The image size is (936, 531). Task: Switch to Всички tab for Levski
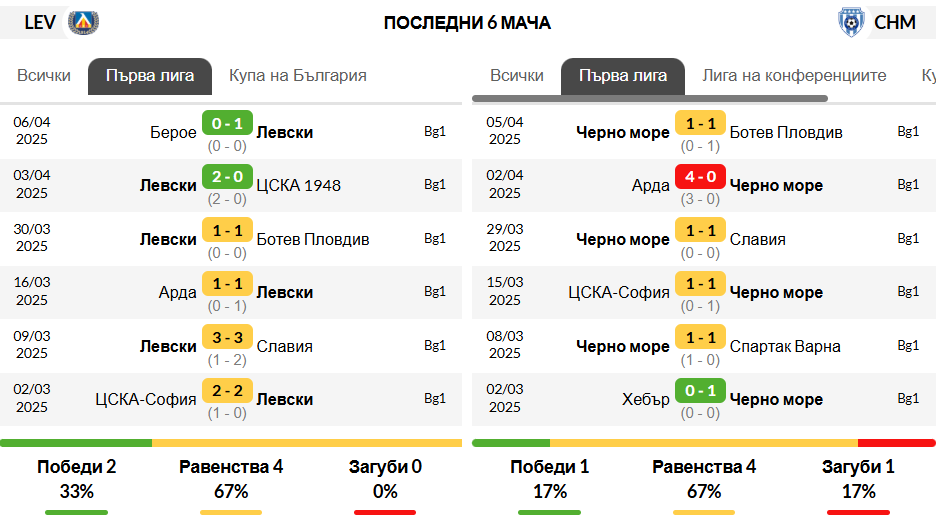point(44,76)
